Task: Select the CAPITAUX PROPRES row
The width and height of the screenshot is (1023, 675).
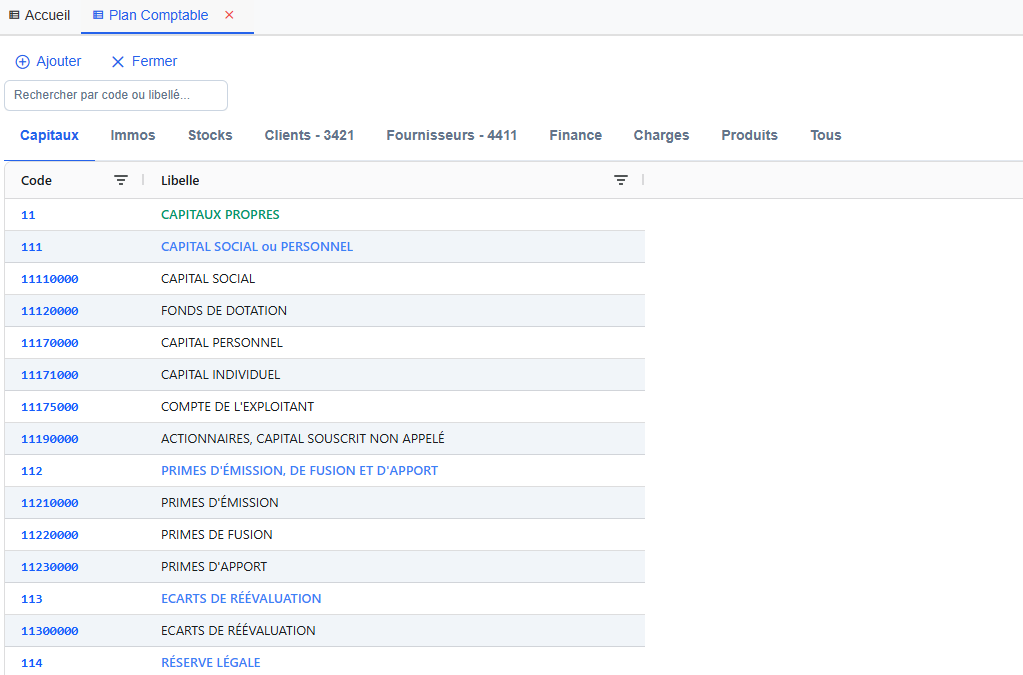Action: click(220, 215)
